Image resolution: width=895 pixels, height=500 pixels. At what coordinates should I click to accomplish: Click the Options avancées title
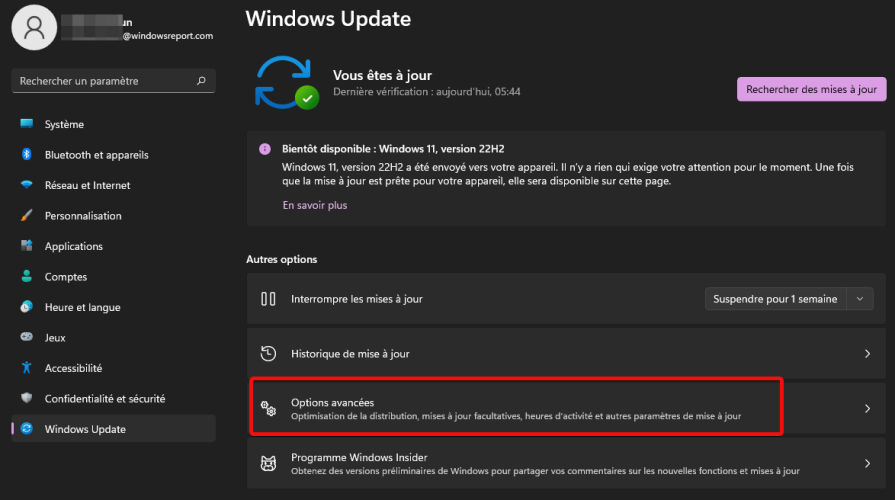pos(332,402)
